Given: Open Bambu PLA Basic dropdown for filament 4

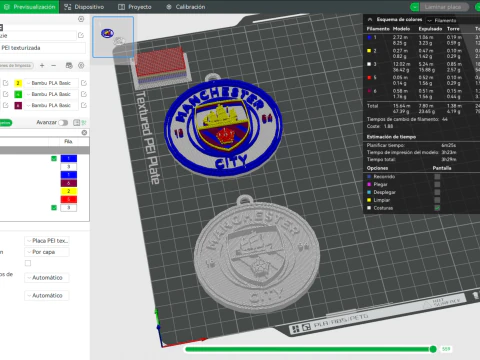Looking at the screenshot, I should tap(51, 94).
